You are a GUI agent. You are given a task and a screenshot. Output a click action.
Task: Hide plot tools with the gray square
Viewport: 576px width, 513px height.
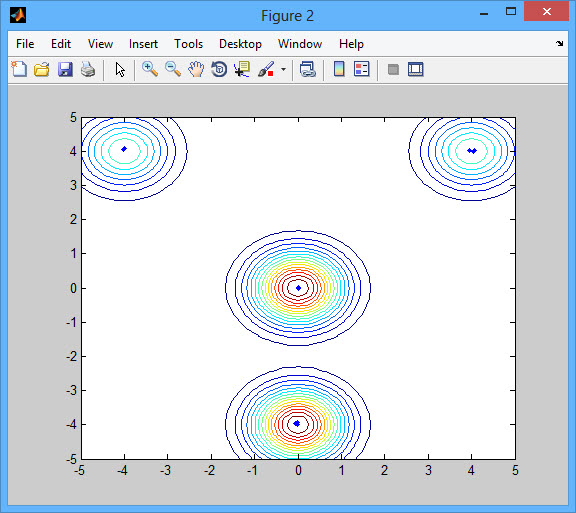[x=393, y=69]
